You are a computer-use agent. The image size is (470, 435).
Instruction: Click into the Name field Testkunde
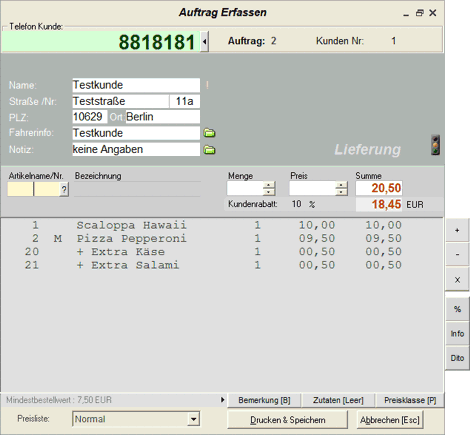(x=136, y=85)
